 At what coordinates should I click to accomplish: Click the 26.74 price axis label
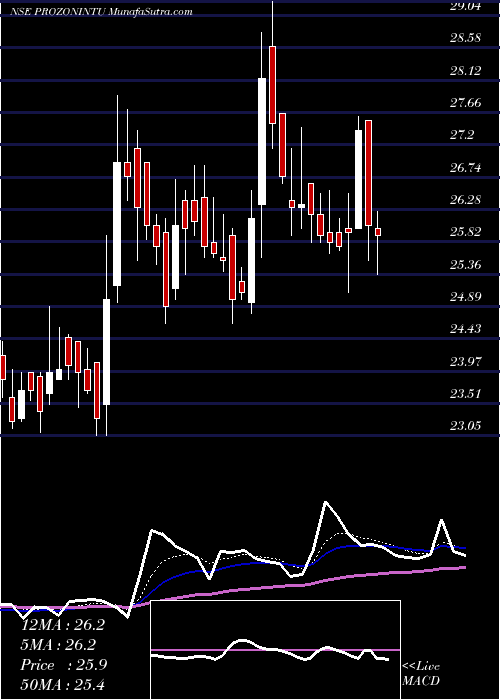pos(465,167)
